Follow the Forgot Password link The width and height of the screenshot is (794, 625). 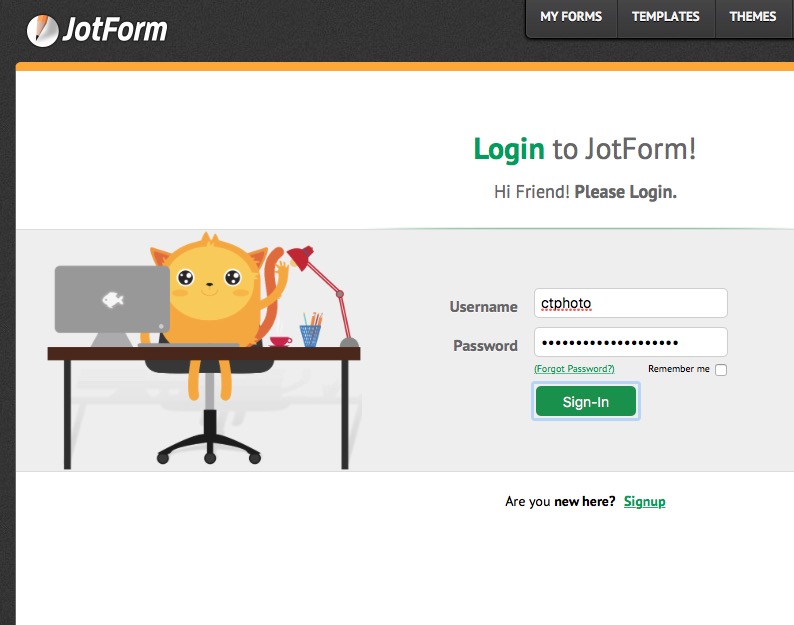tap(574, 369)
